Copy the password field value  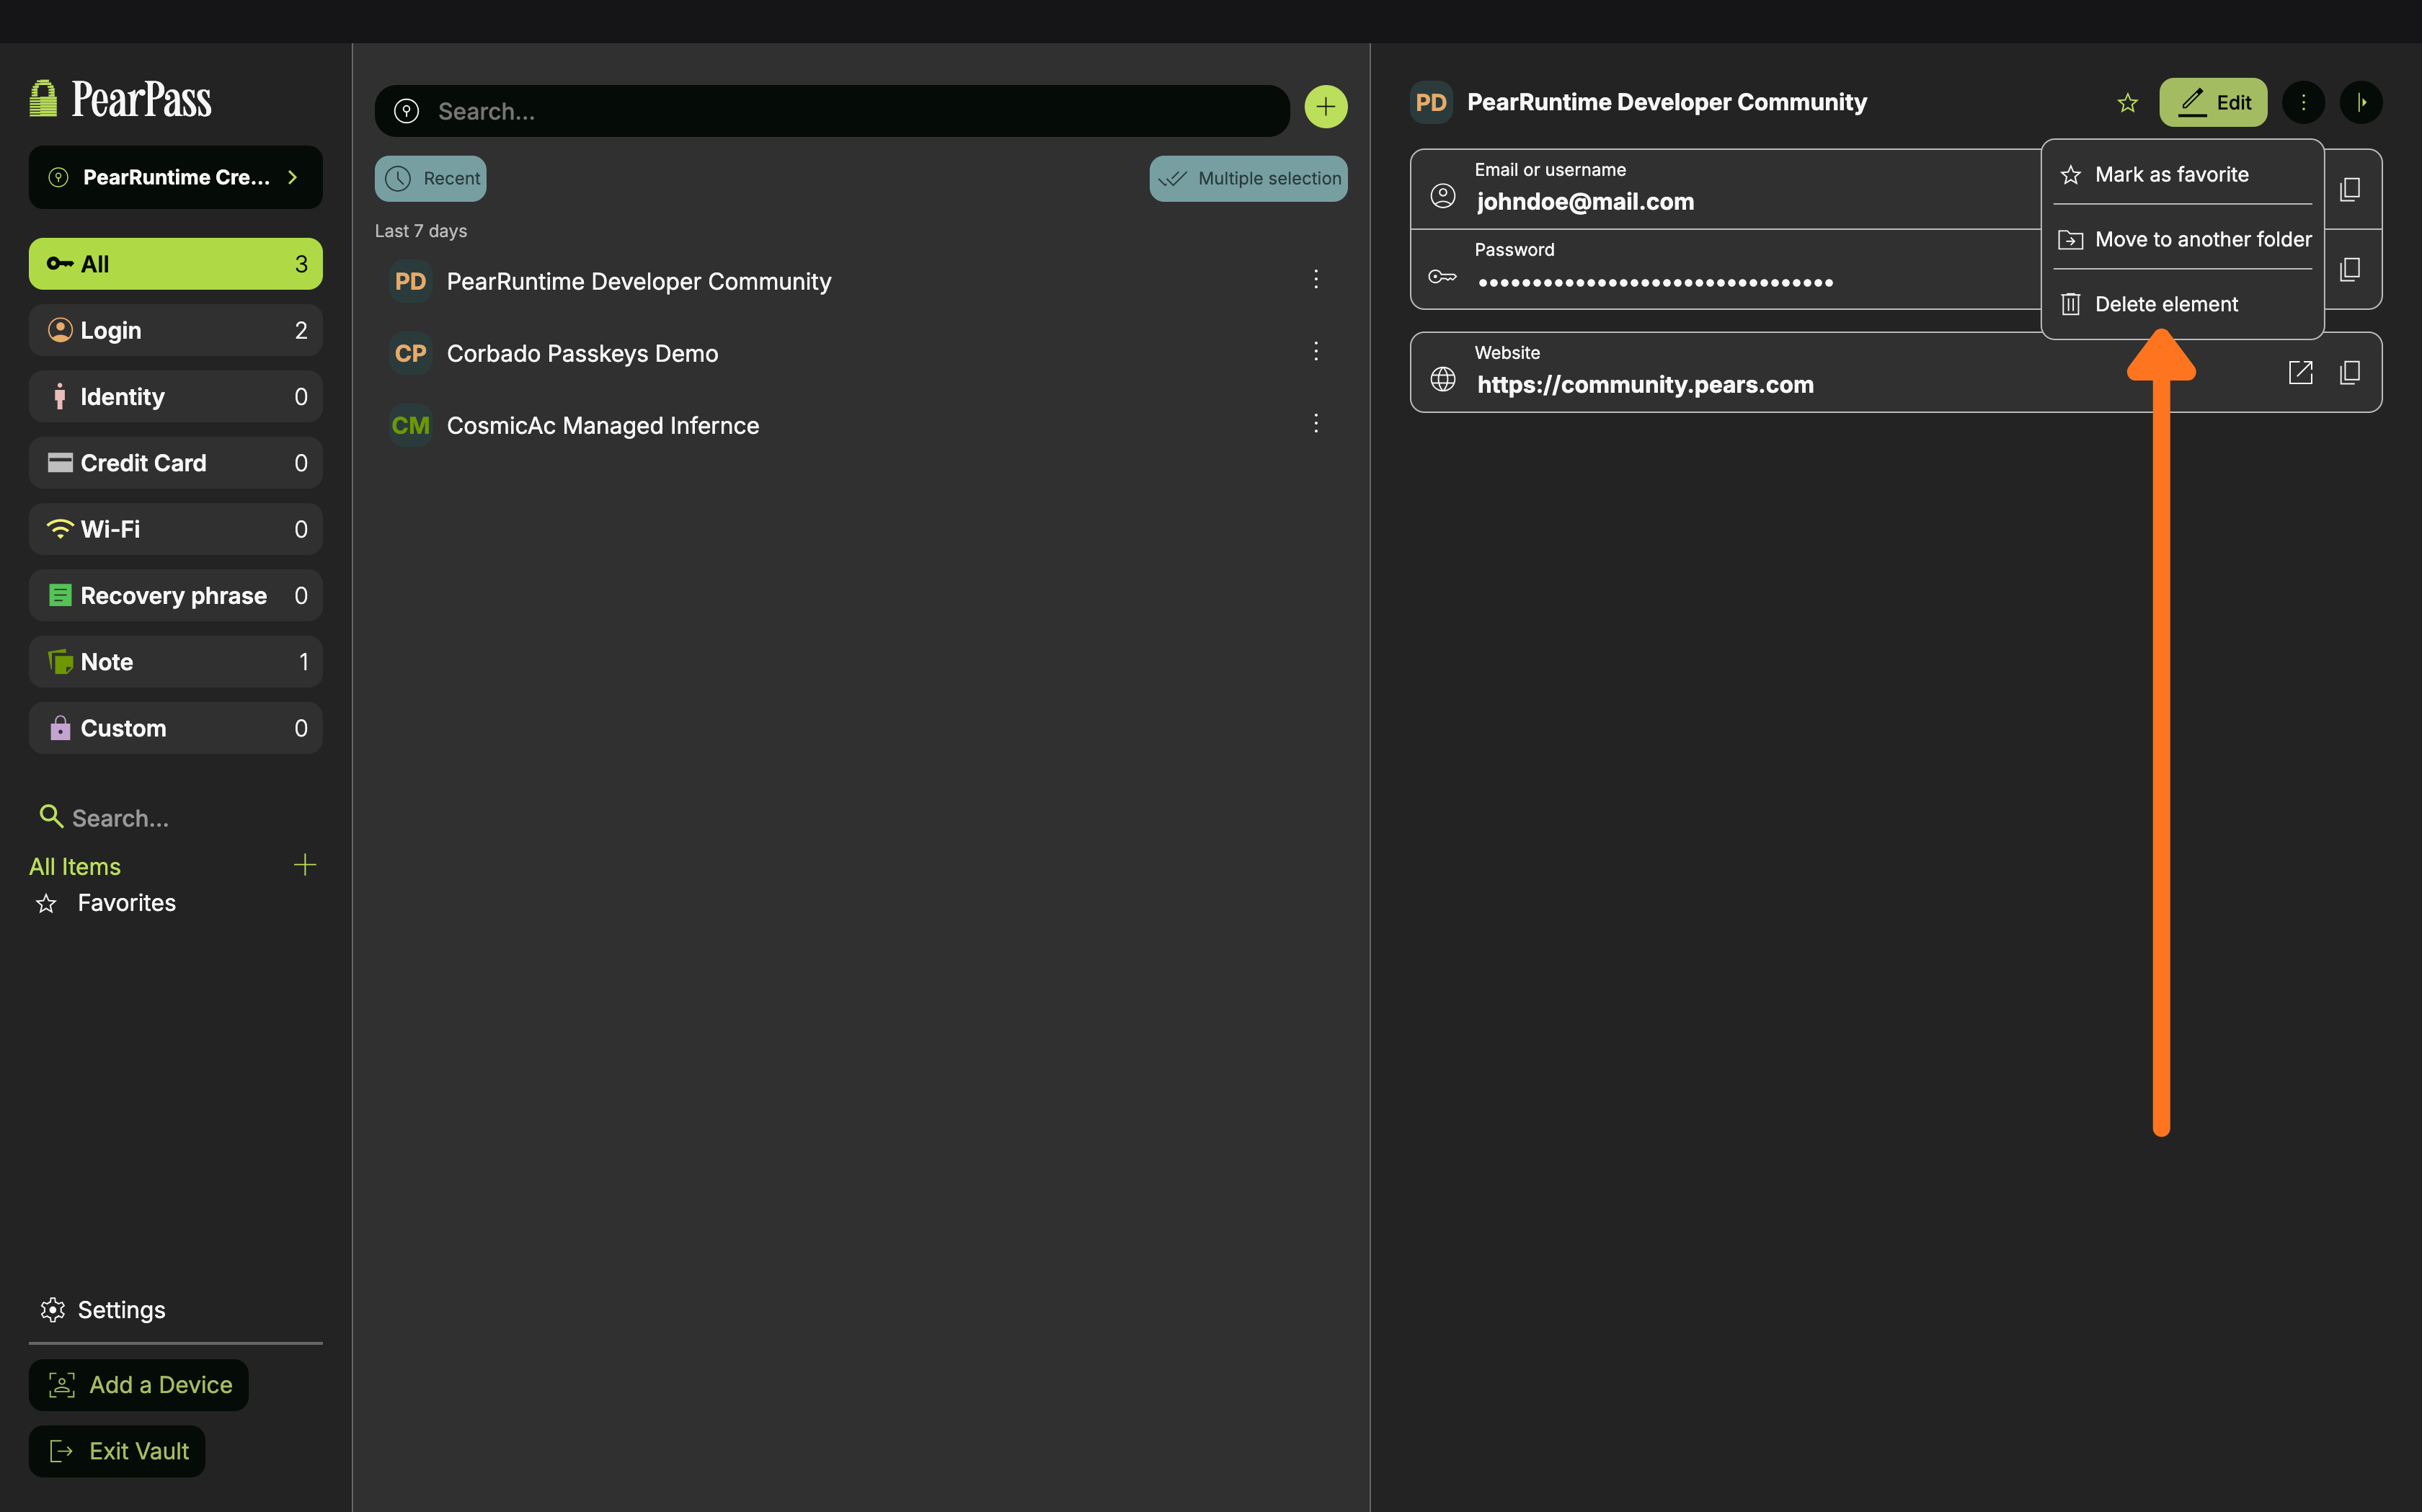coord(2350,269)
